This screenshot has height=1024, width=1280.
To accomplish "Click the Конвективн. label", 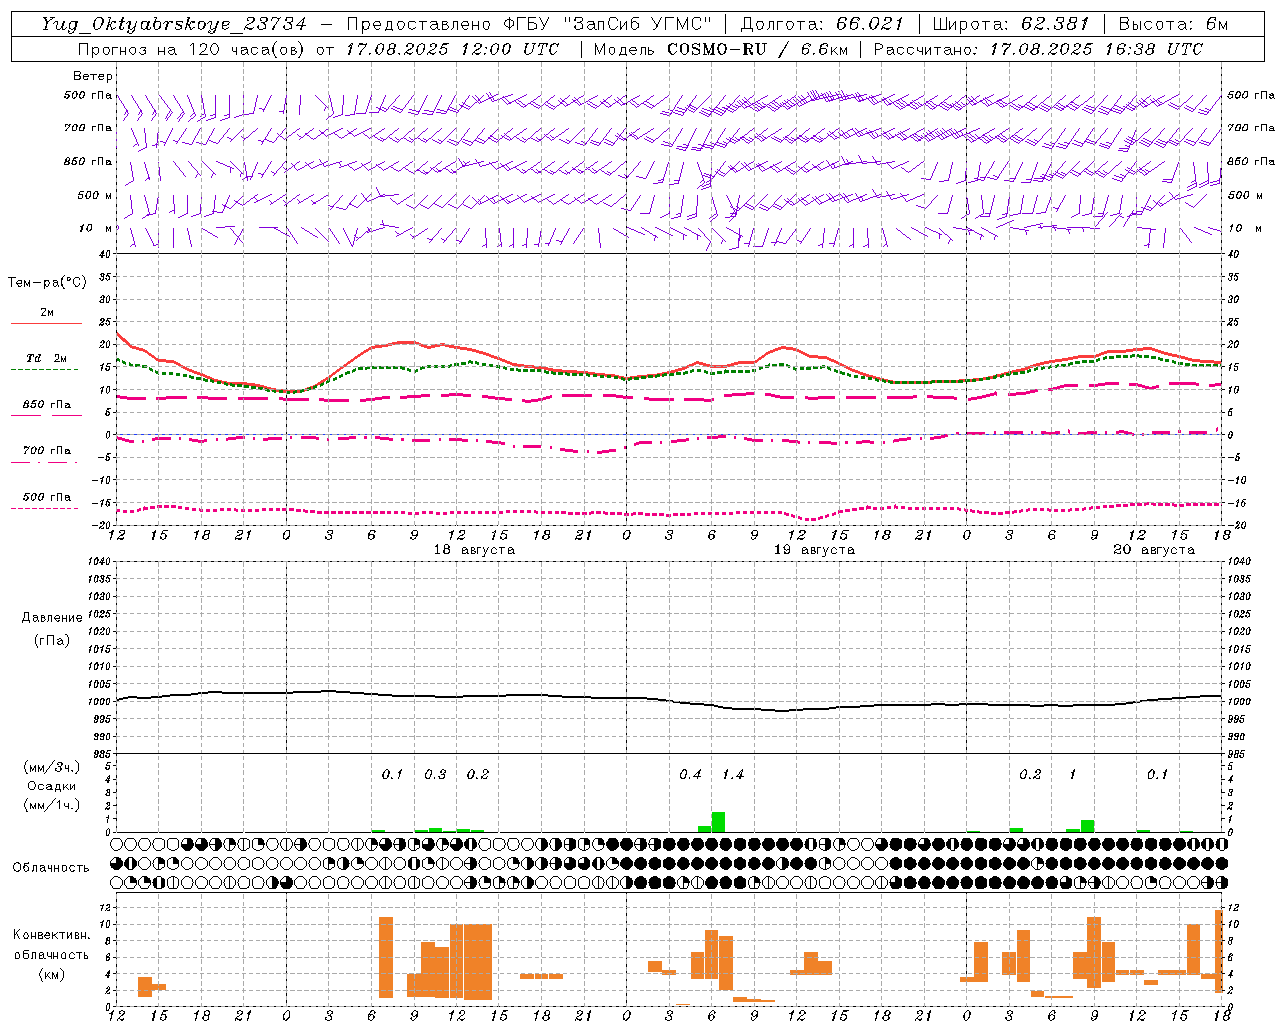I will click(52, 935).
